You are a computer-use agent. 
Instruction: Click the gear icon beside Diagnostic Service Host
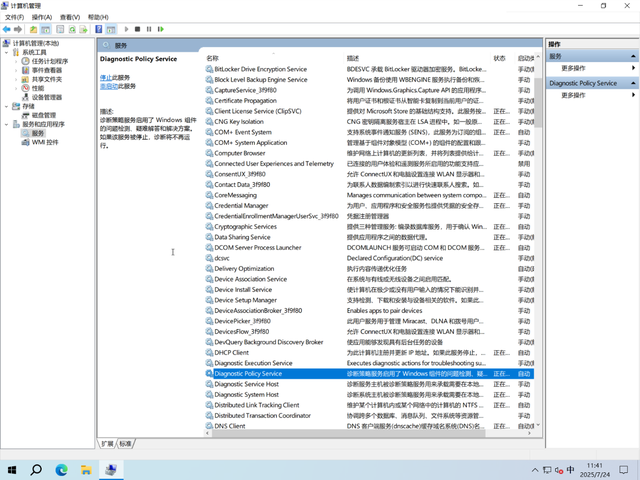[209, 384]
